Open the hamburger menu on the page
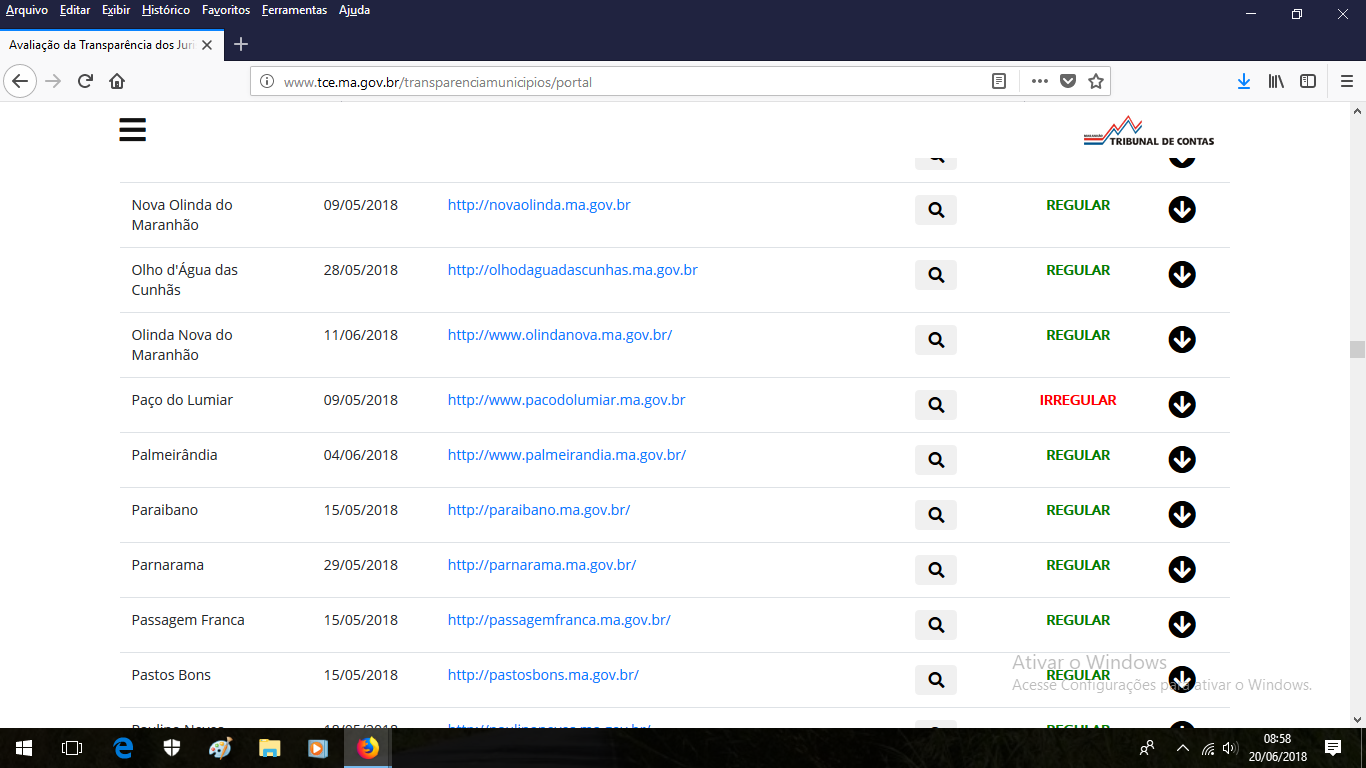 132,129
